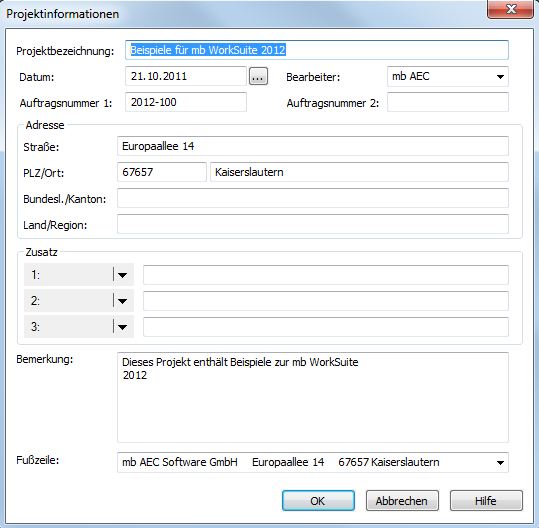Click into the Bemerkung text area
Image resolution: width=539 pixels, height=528 pixels.
coord(313,397)
